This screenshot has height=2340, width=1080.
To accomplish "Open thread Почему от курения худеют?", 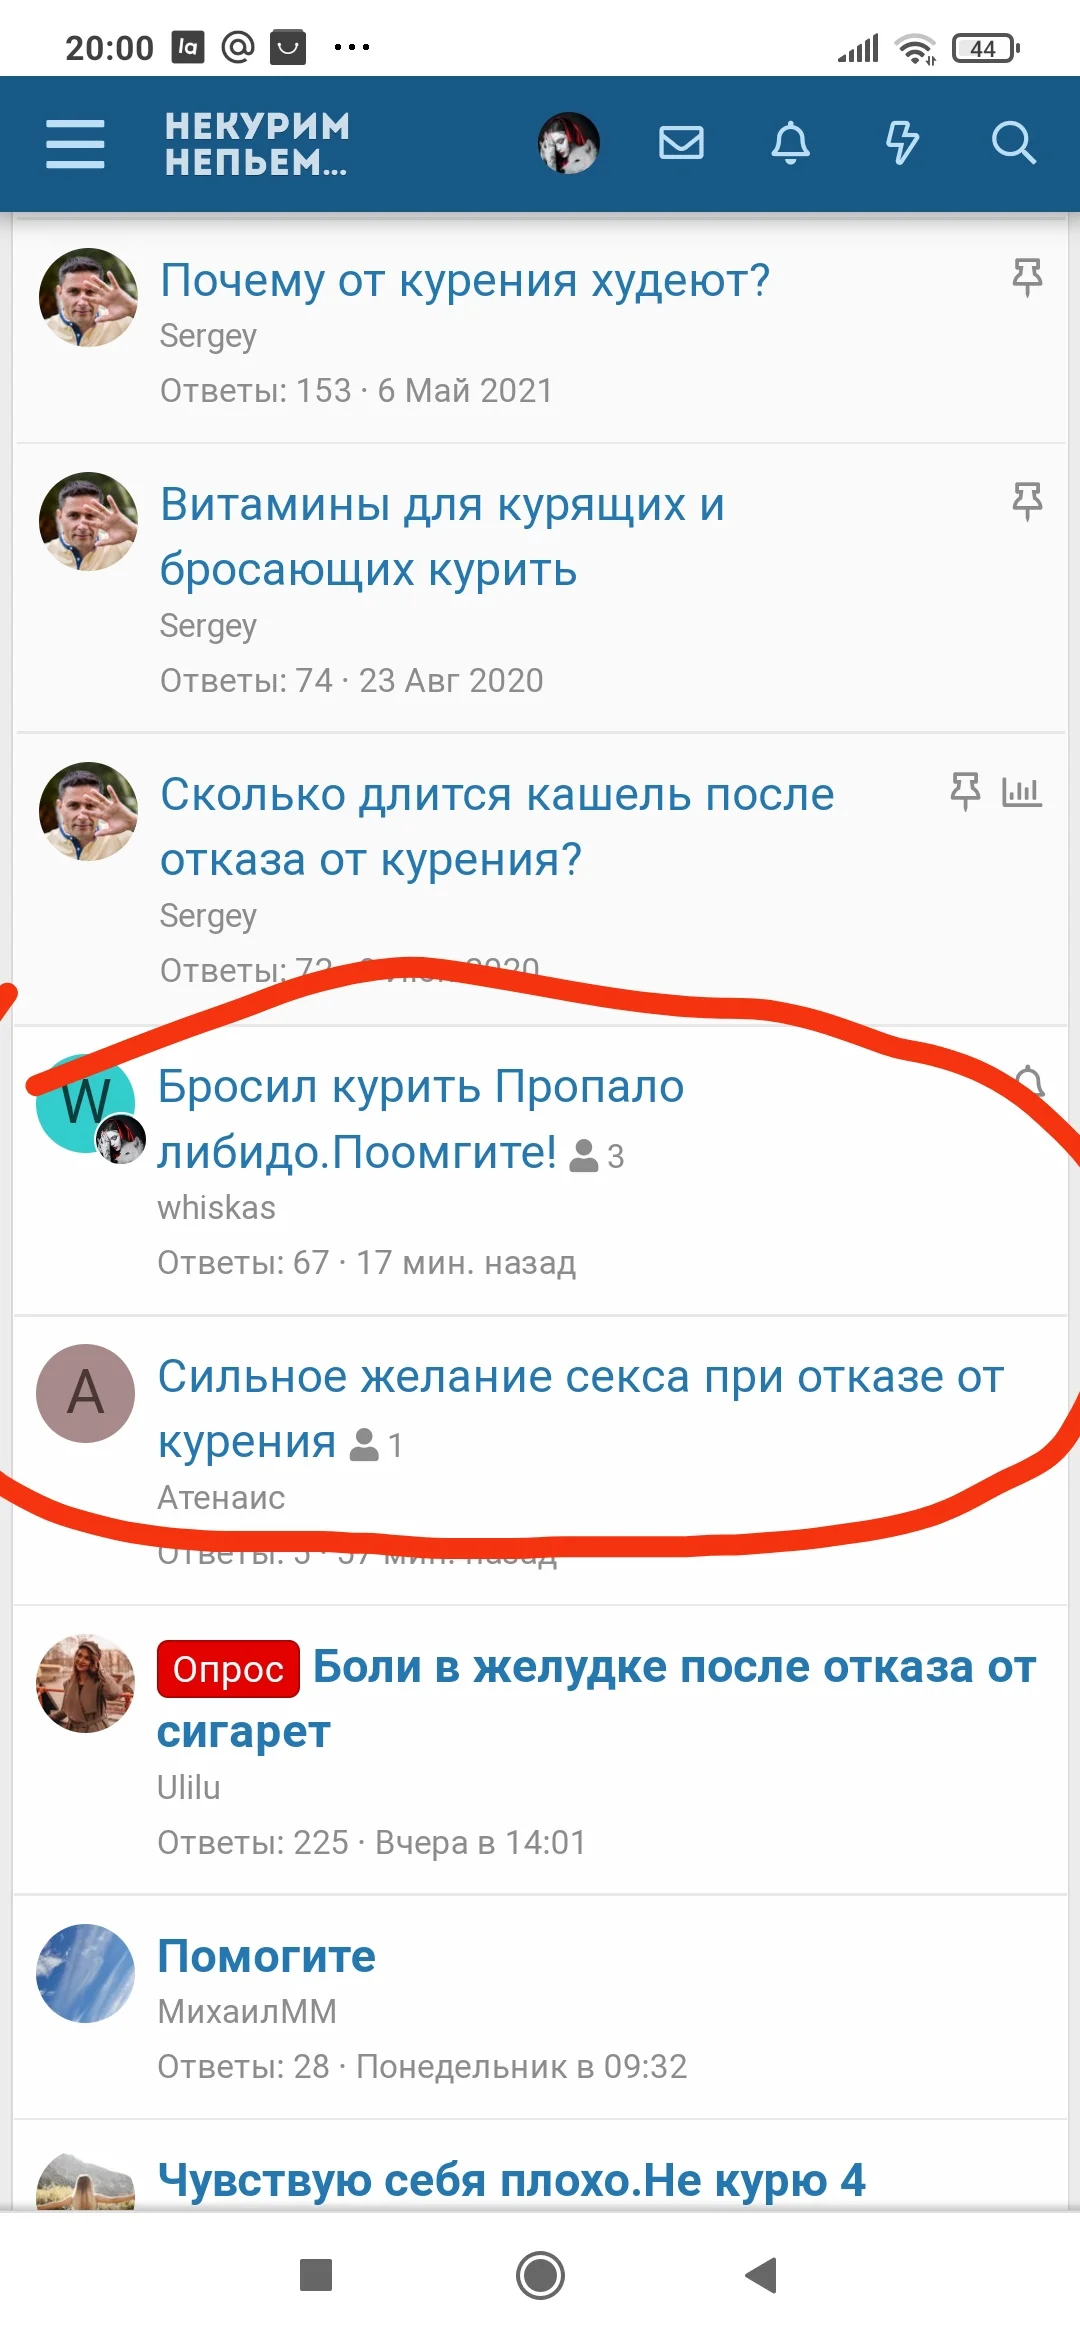I will tap(465, 281).
